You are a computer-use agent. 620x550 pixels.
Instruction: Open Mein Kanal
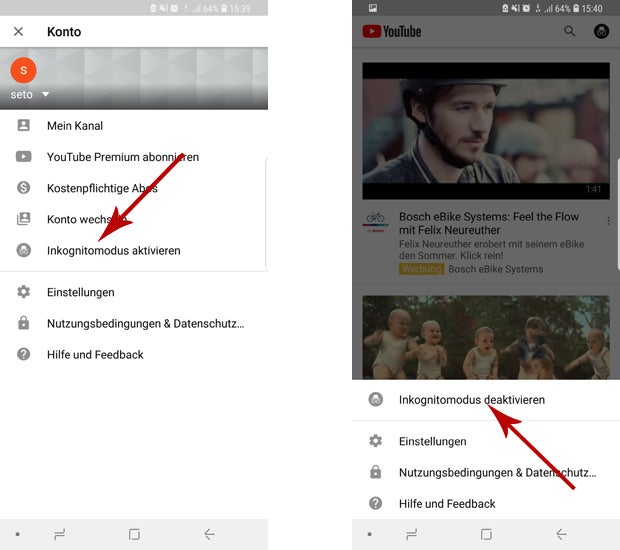75,126
